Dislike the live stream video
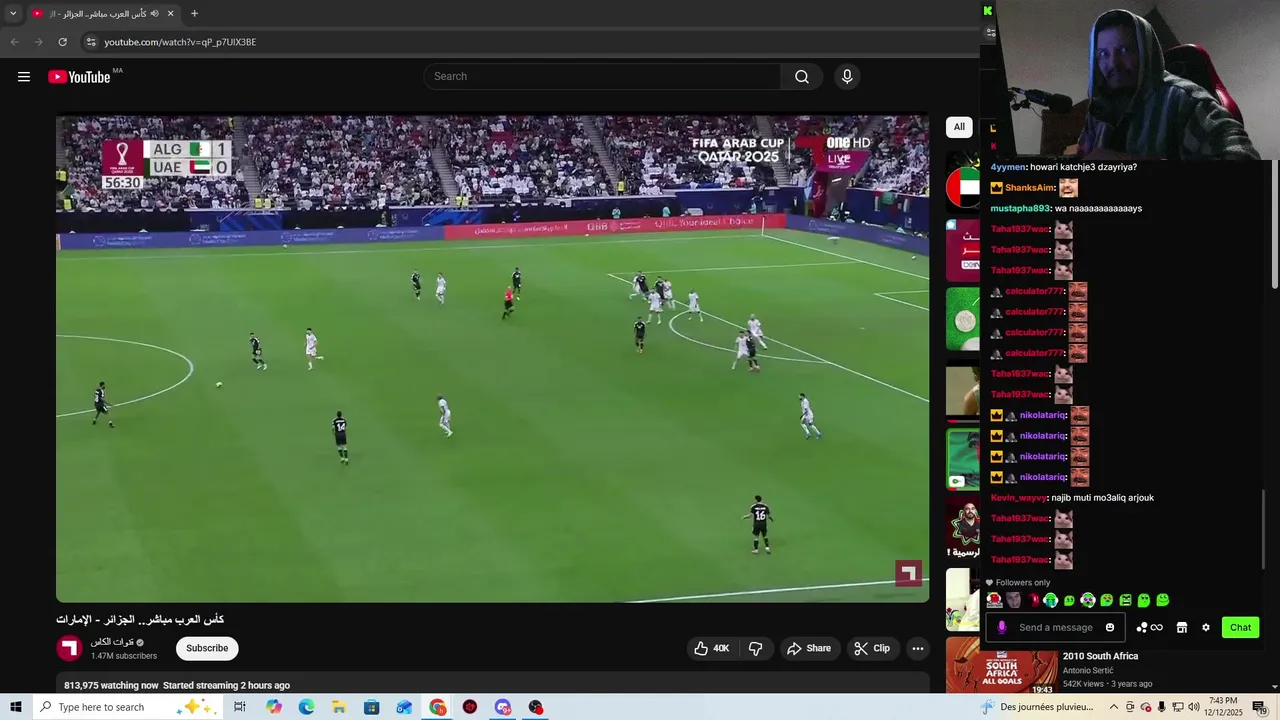The width and height of the screenshot is (1280, 720). (756, 648)
